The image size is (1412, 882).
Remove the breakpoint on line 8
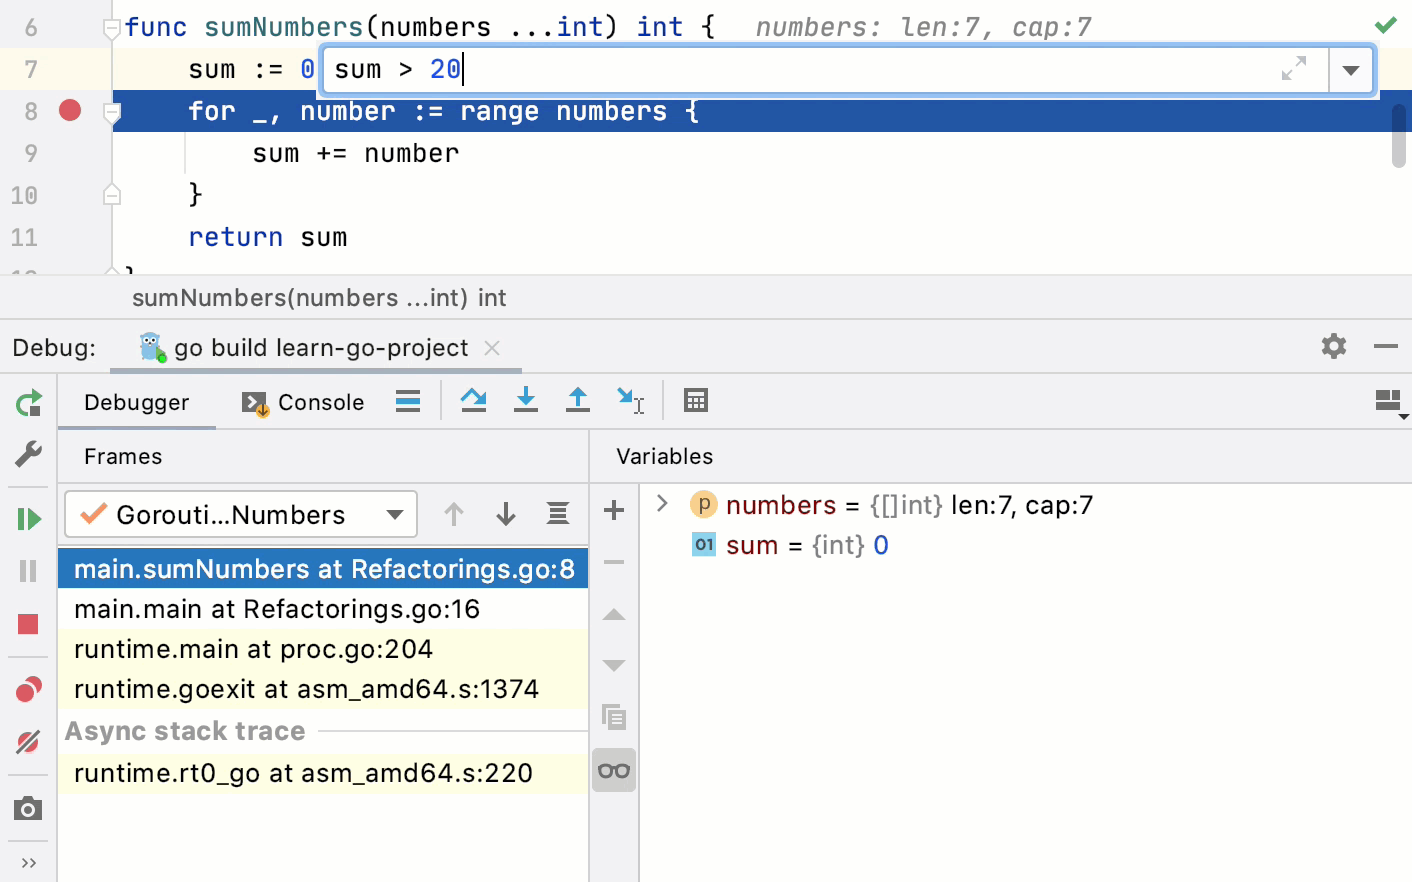coord(70,110)
